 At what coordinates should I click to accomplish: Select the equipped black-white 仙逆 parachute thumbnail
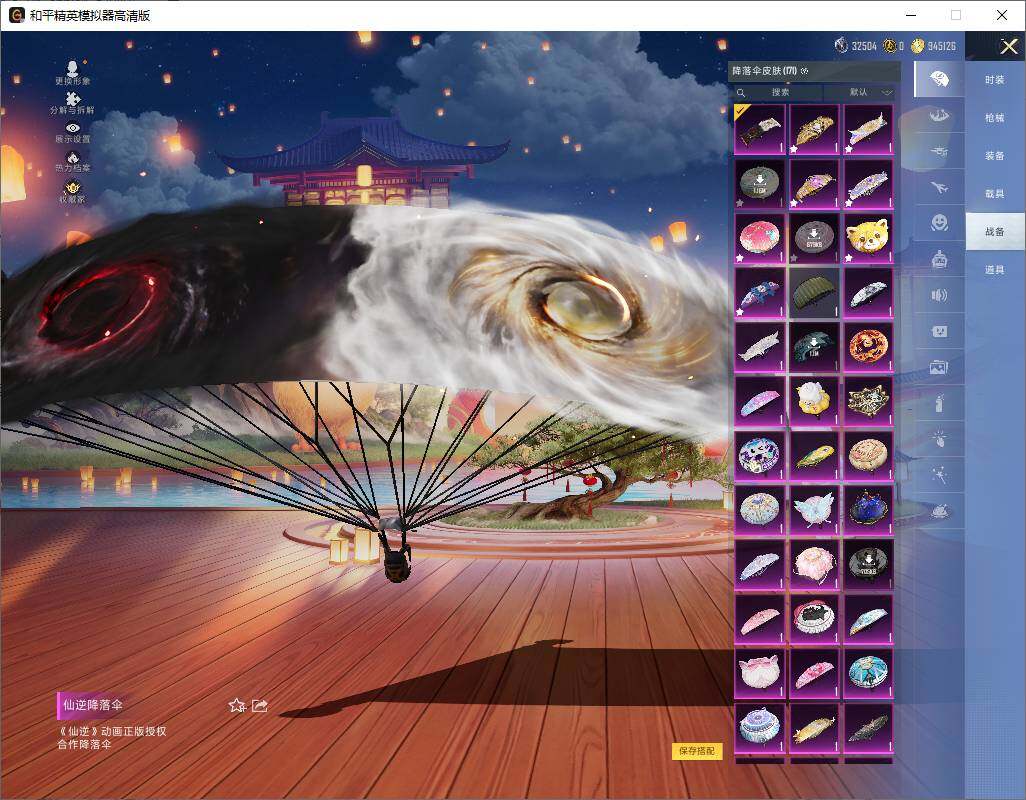click(x=759, y=129)
